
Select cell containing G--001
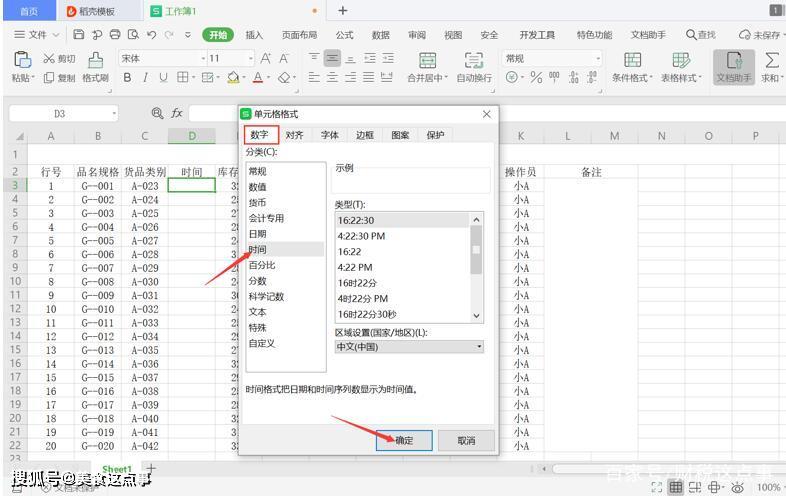(98, 186)
